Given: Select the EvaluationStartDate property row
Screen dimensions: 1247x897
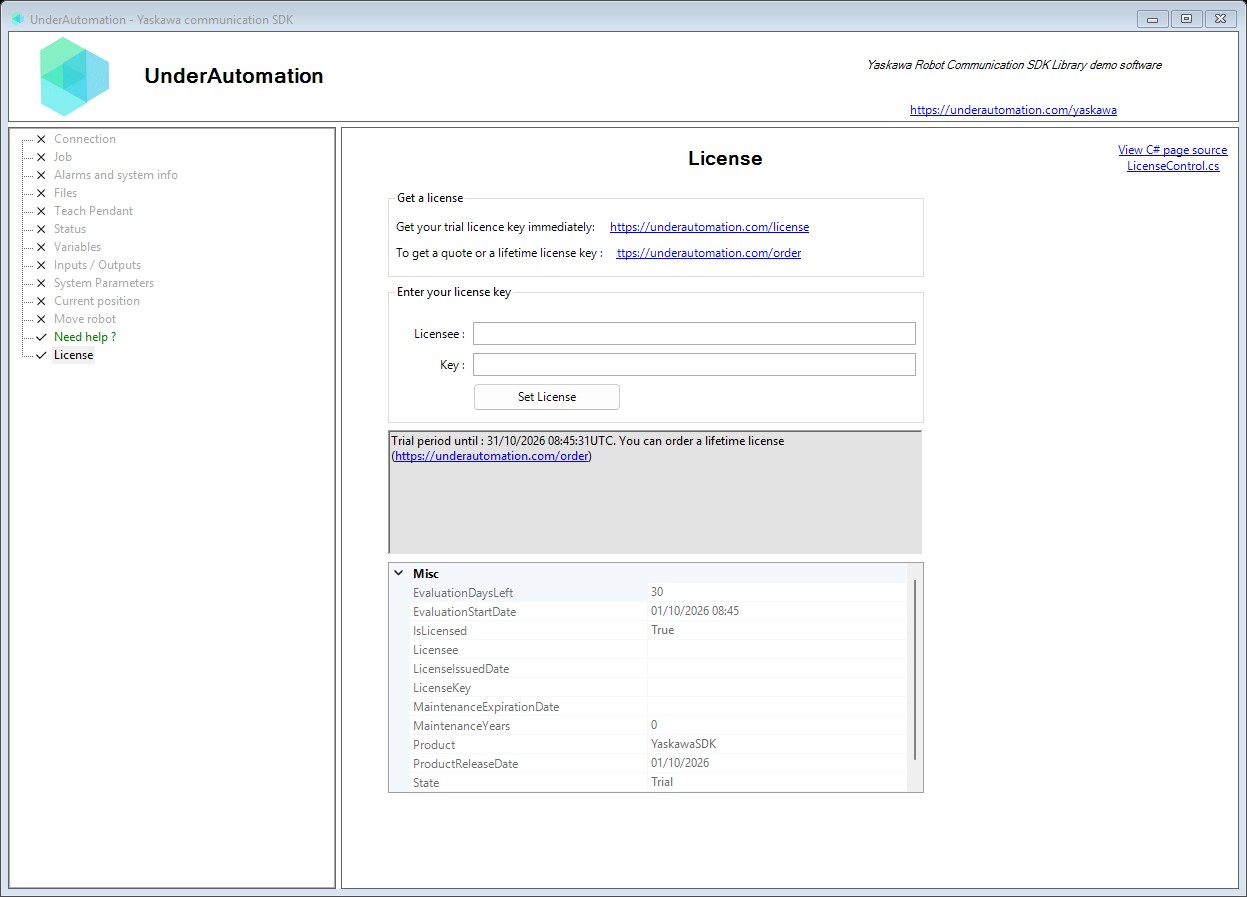Looking at the screenshot, I should point(648,612).
